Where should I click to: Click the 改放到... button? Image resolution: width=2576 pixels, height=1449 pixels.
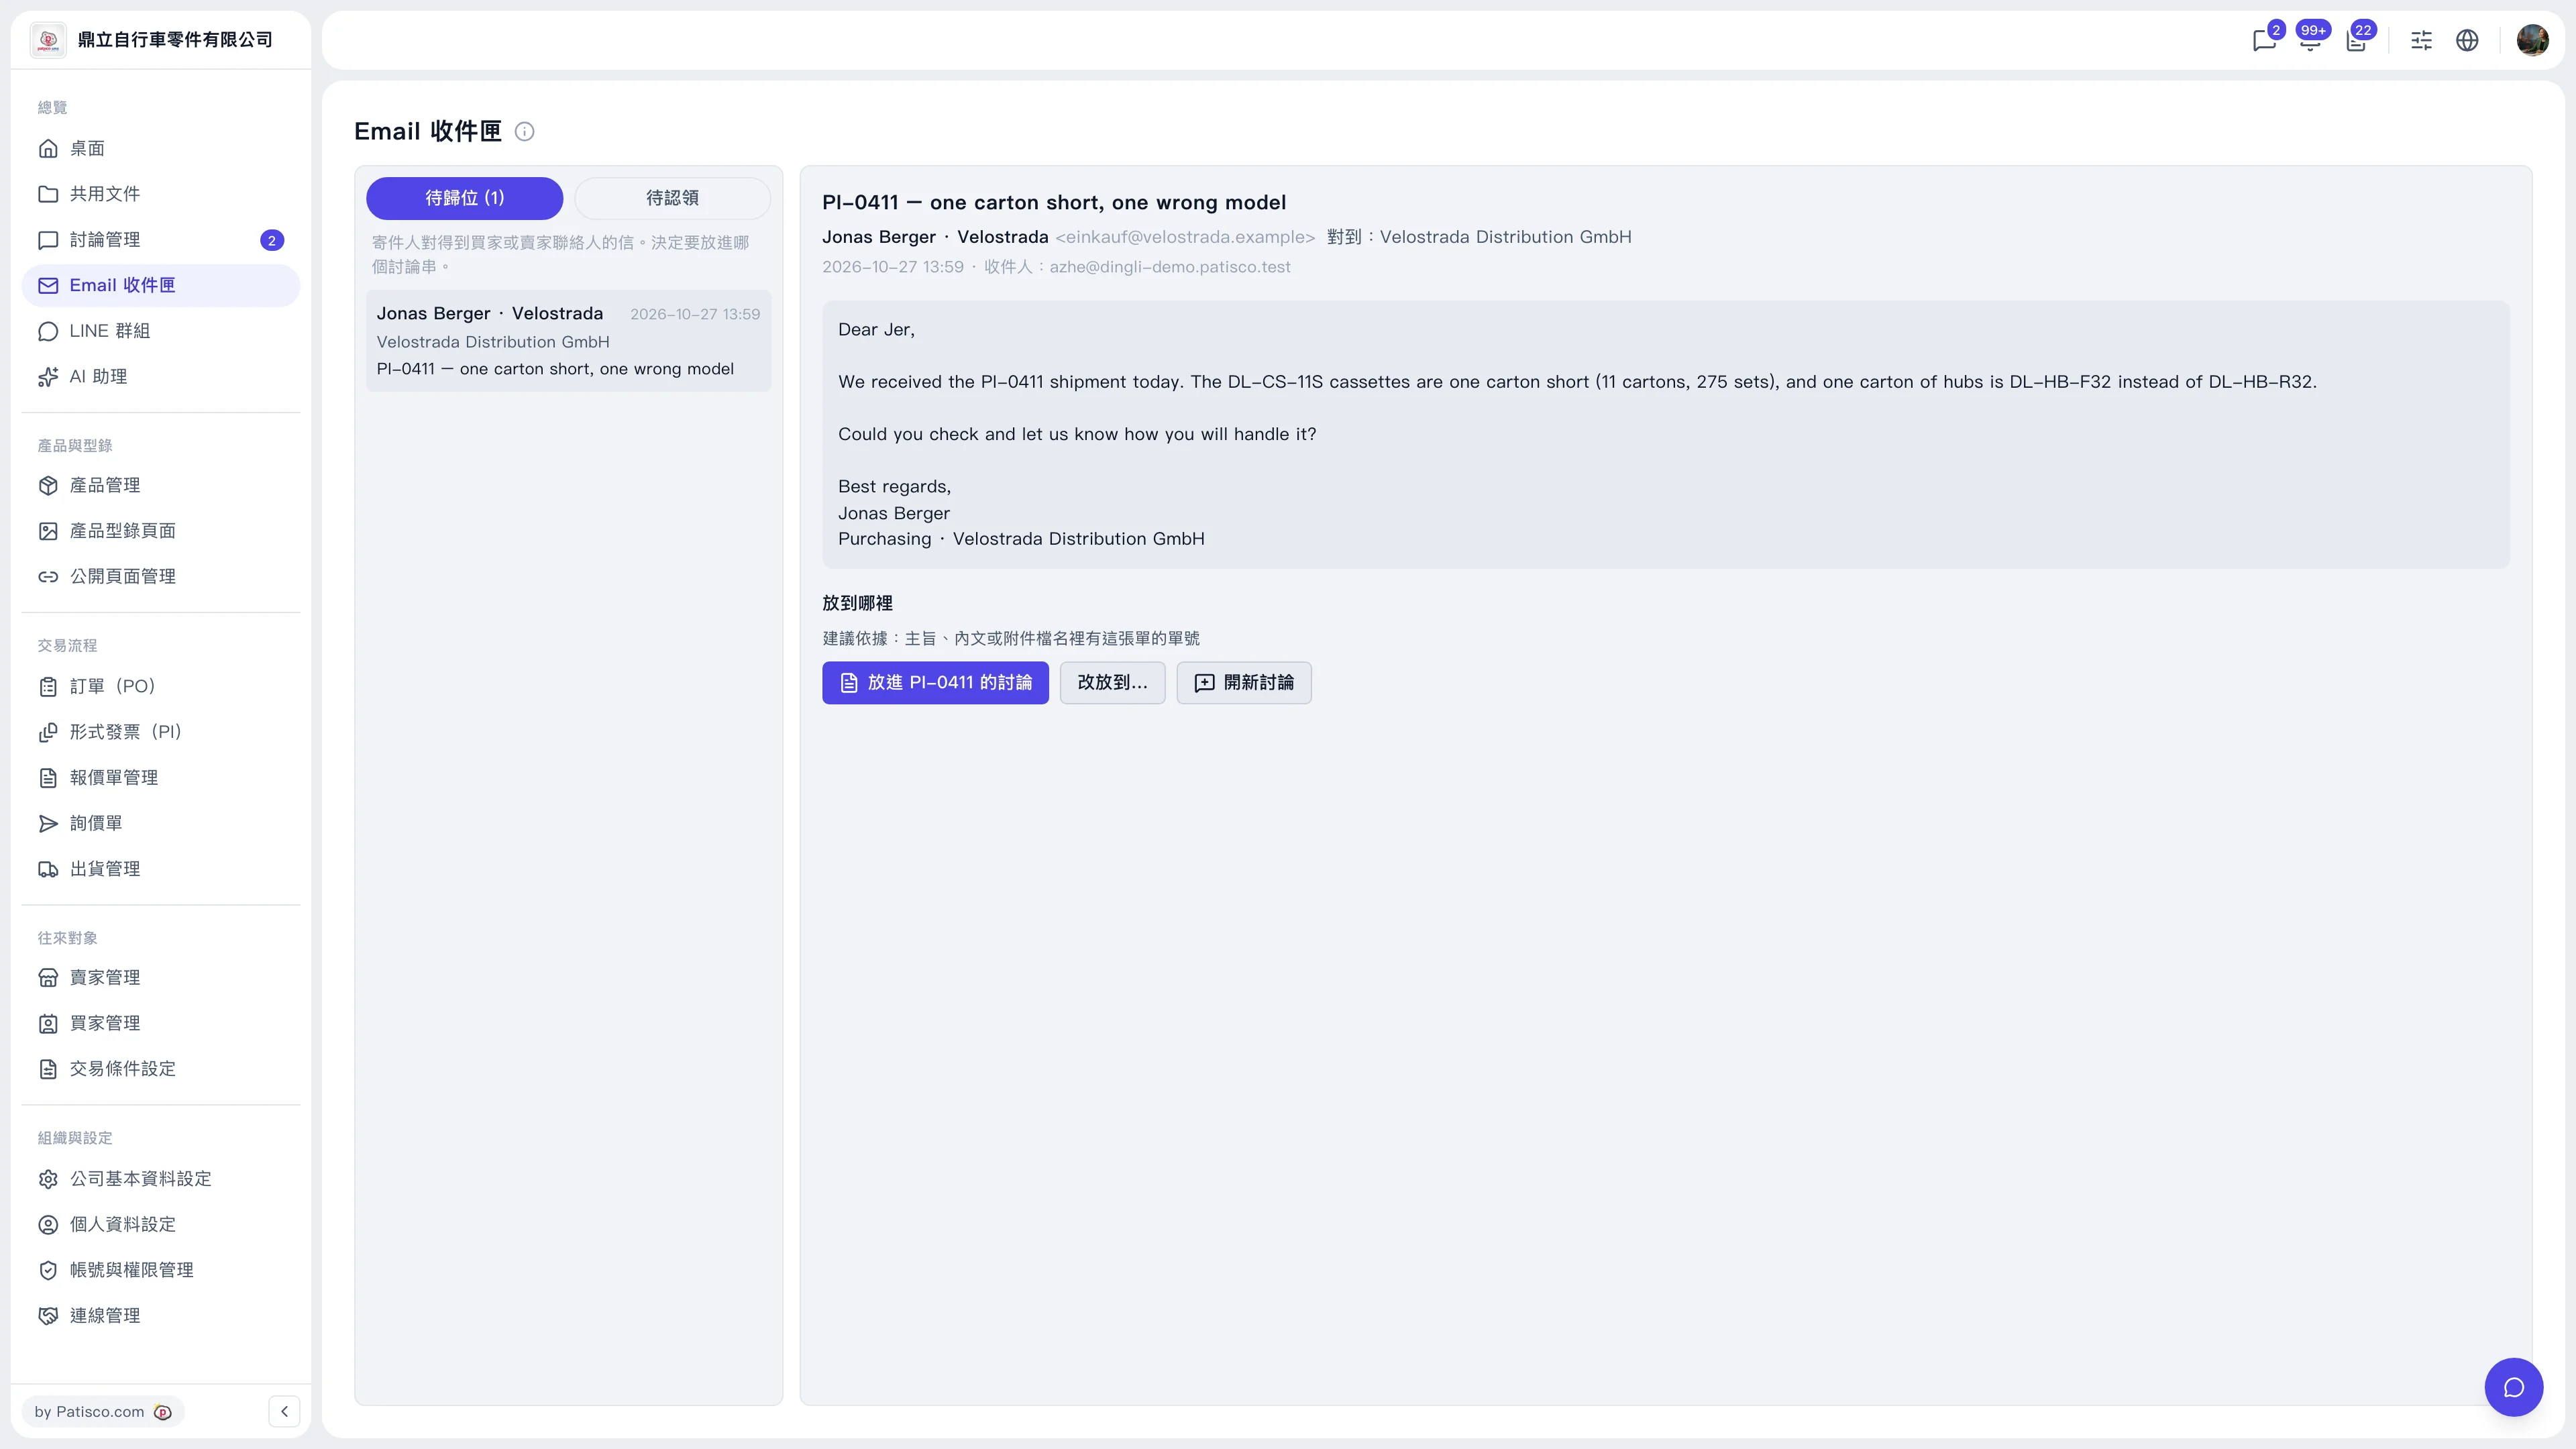1112,683
